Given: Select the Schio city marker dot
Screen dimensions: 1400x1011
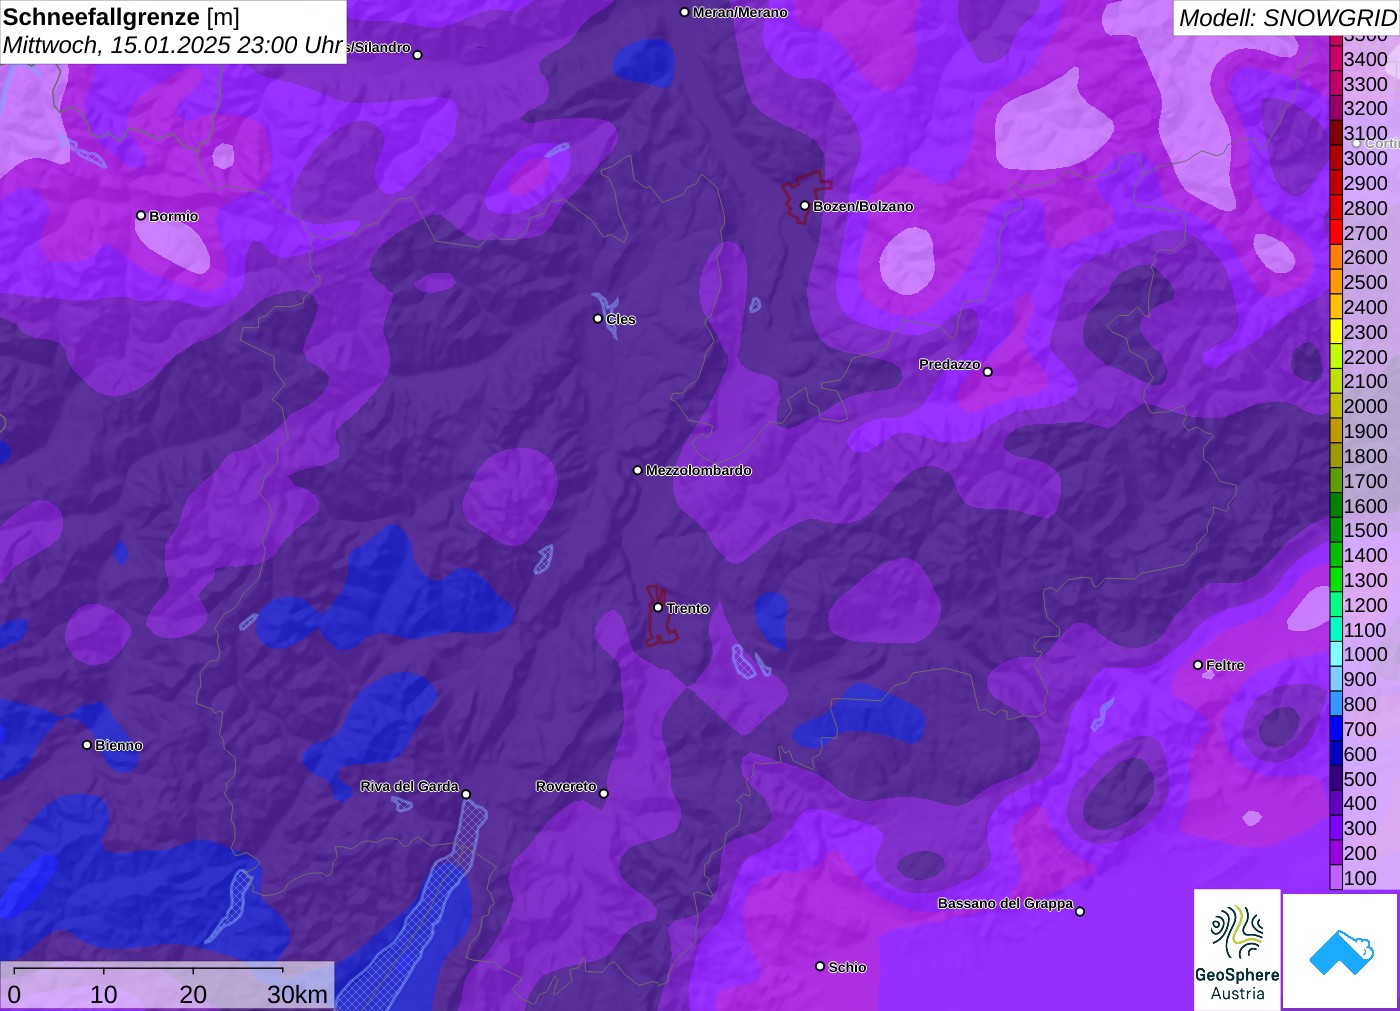Looking at the screenshot, I should (820, 966).
